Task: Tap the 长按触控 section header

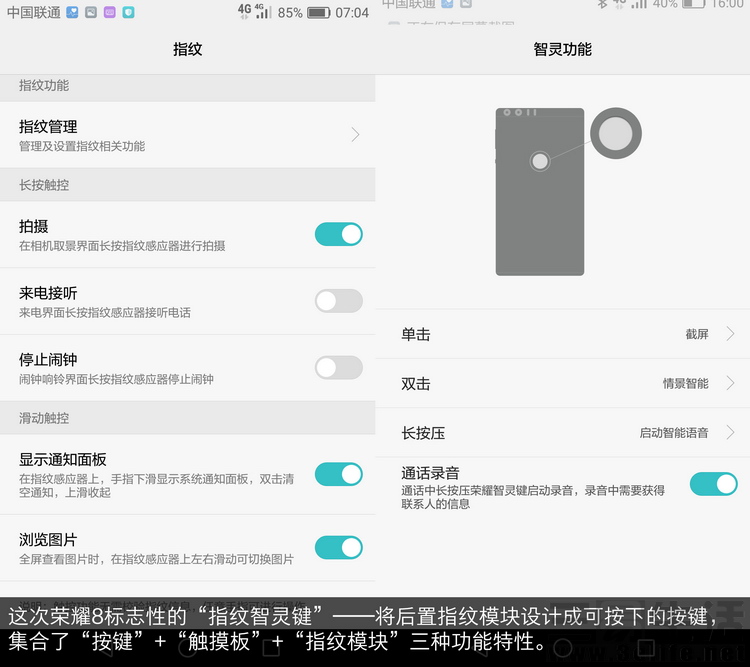Action: pos(44,185)
